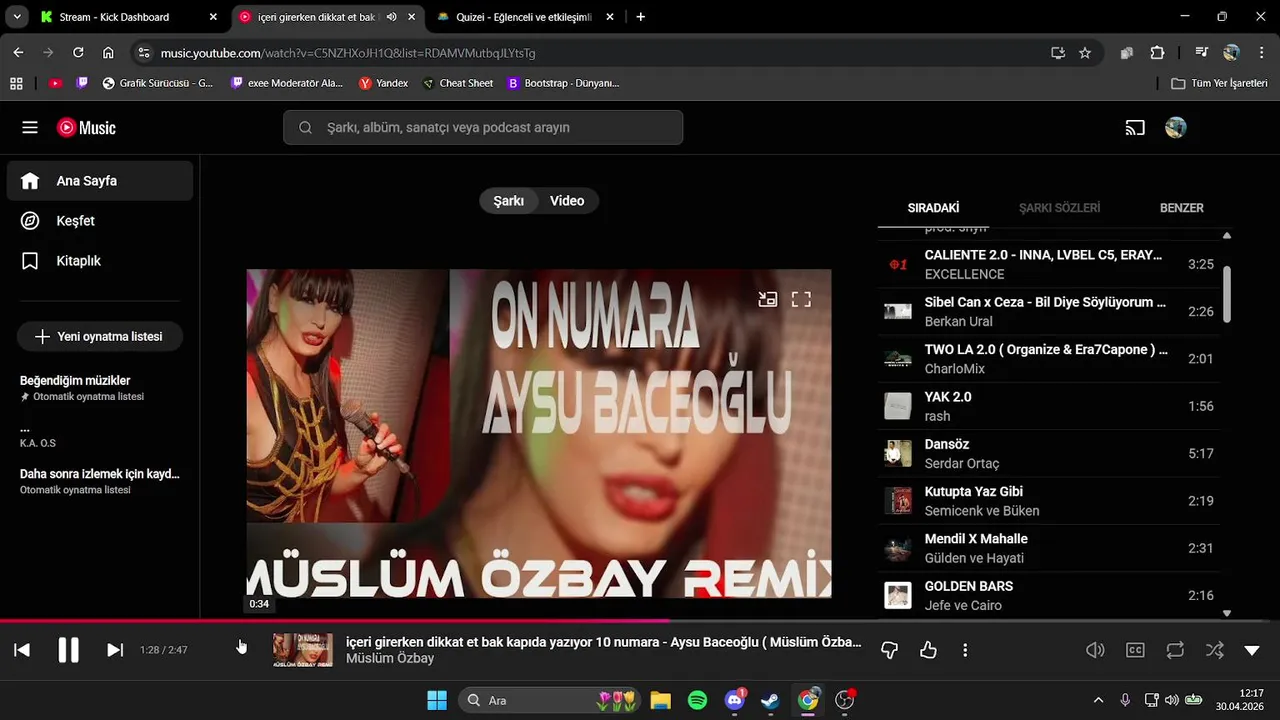
Task: Play TWO LA 2.0 from the queue
Action: pyautogui.click(x=1050, y=359)
